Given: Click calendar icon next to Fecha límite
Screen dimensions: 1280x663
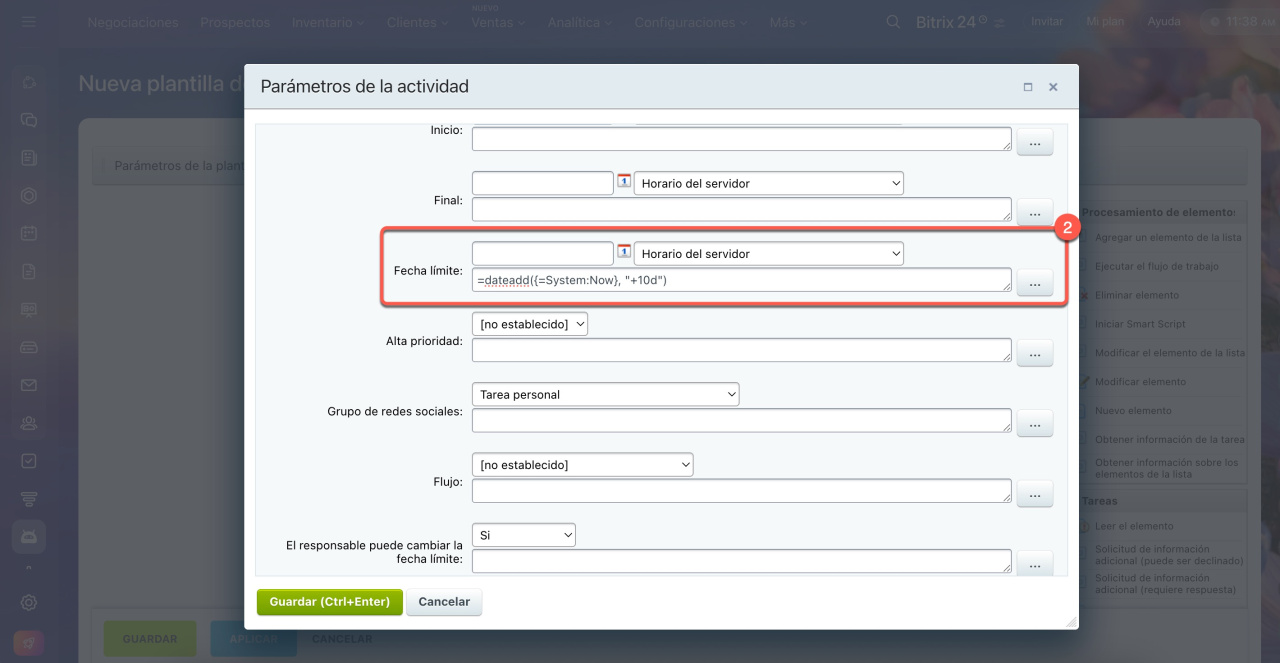Looking at the screenshot, I should (624, 252).
